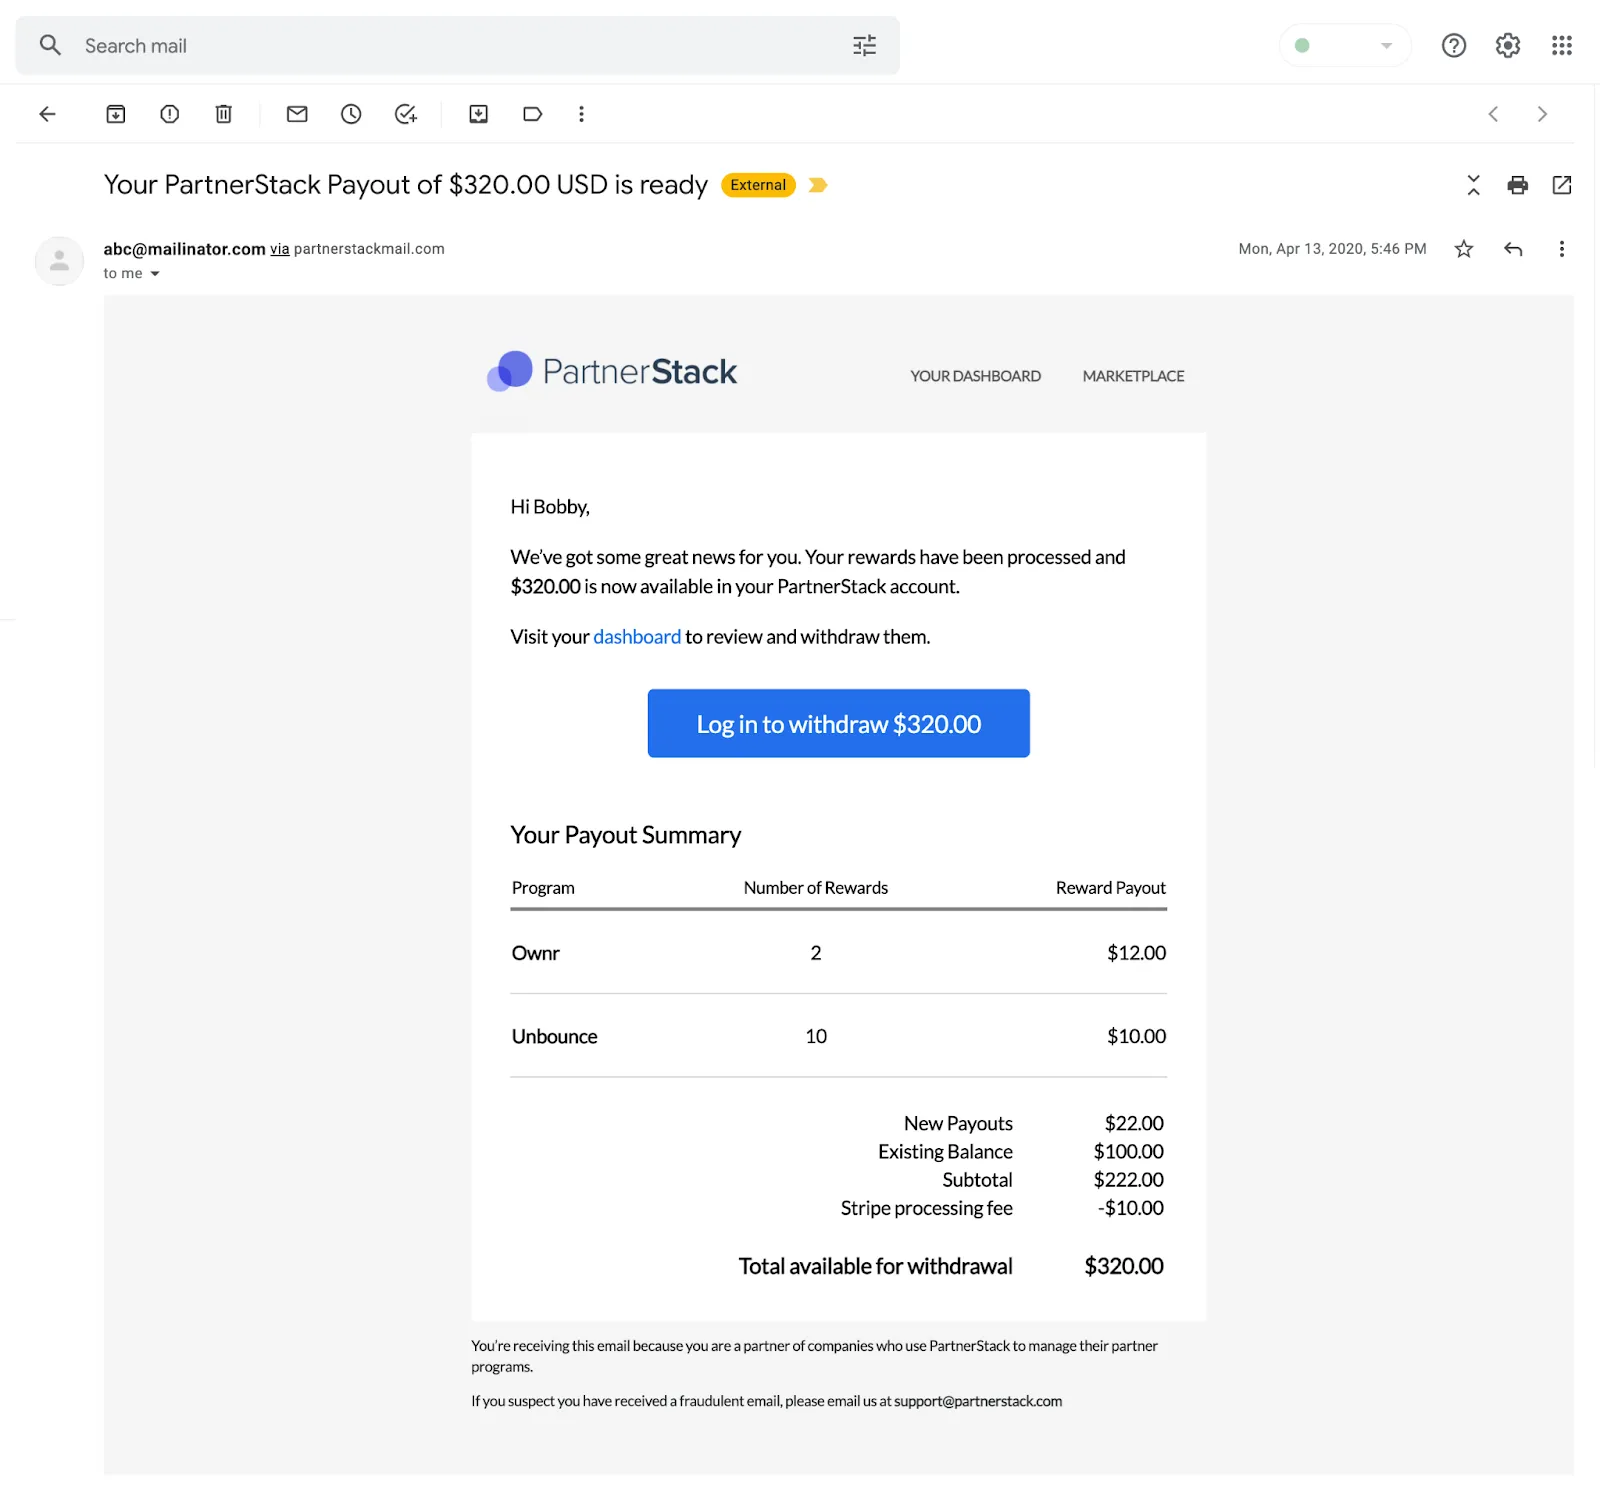The width and height of the screenshot is (1600, 1502).
Task: Open search options filter icon
Action: 864,45
